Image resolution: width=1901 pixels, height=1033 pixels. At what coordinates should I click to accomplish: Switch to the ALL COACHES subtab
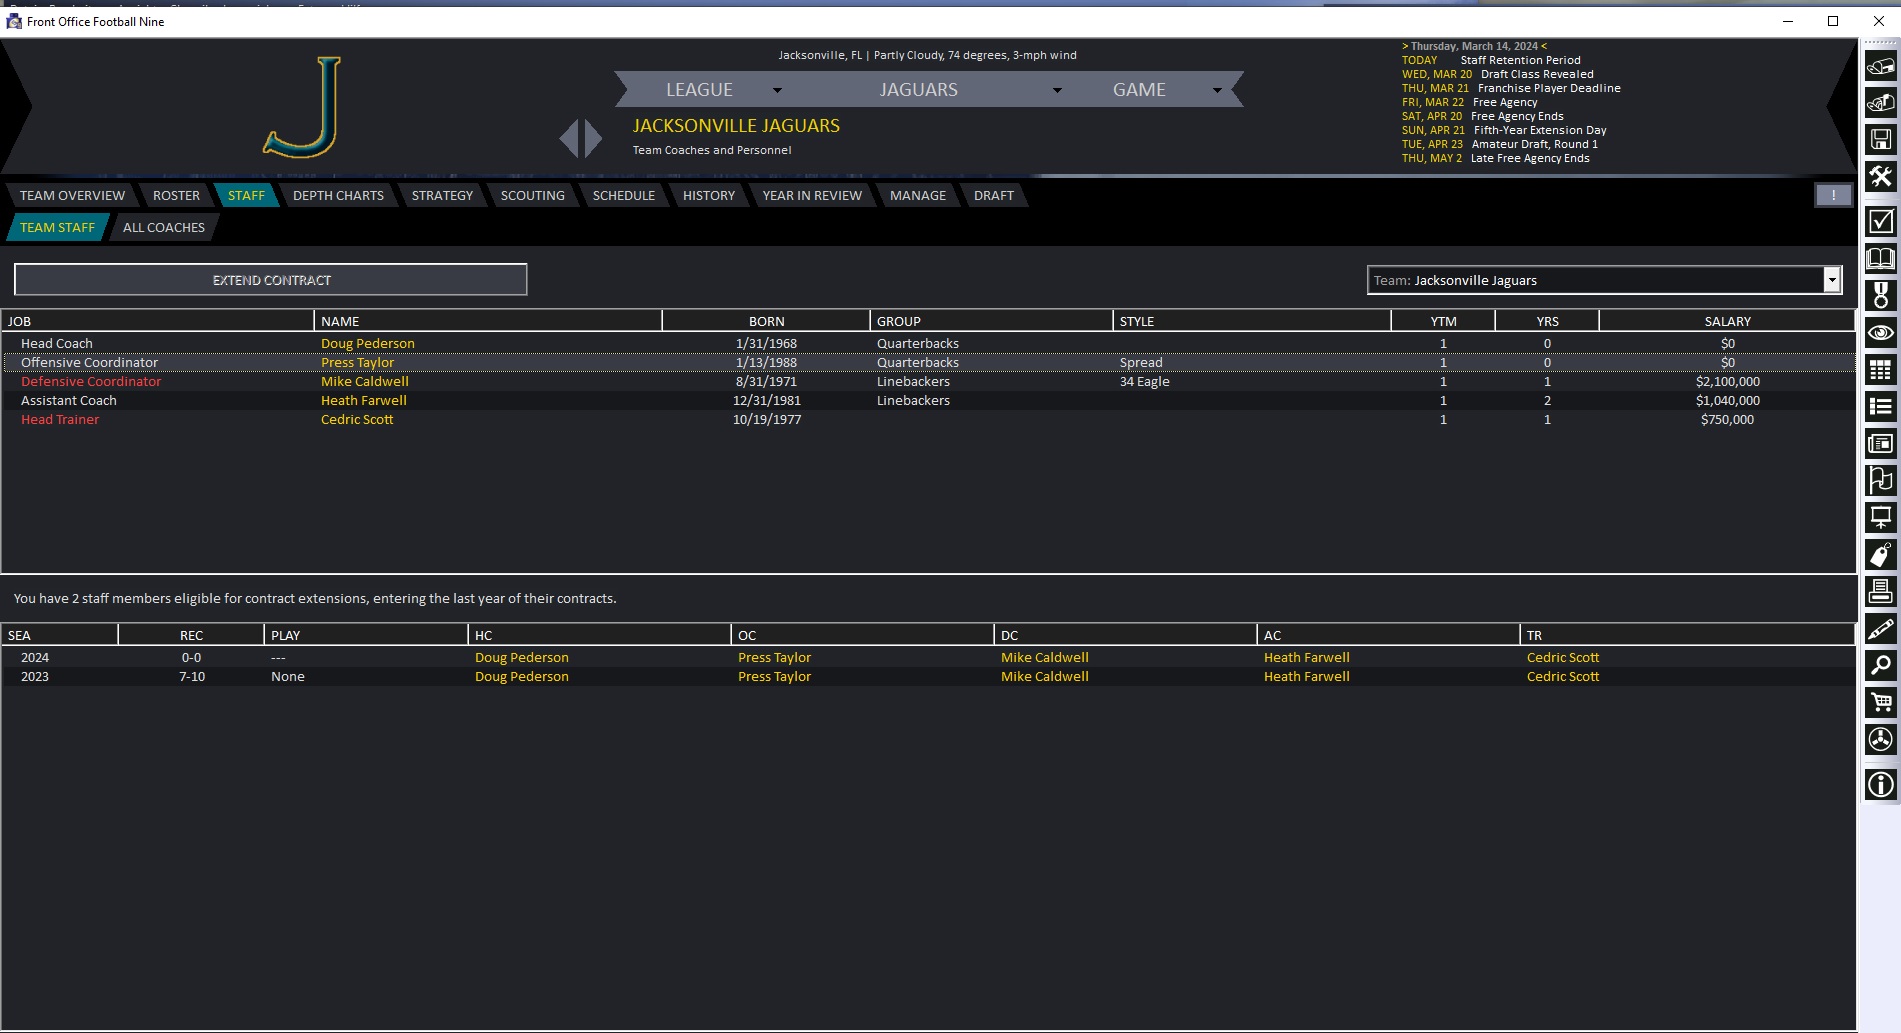[164, 227]
